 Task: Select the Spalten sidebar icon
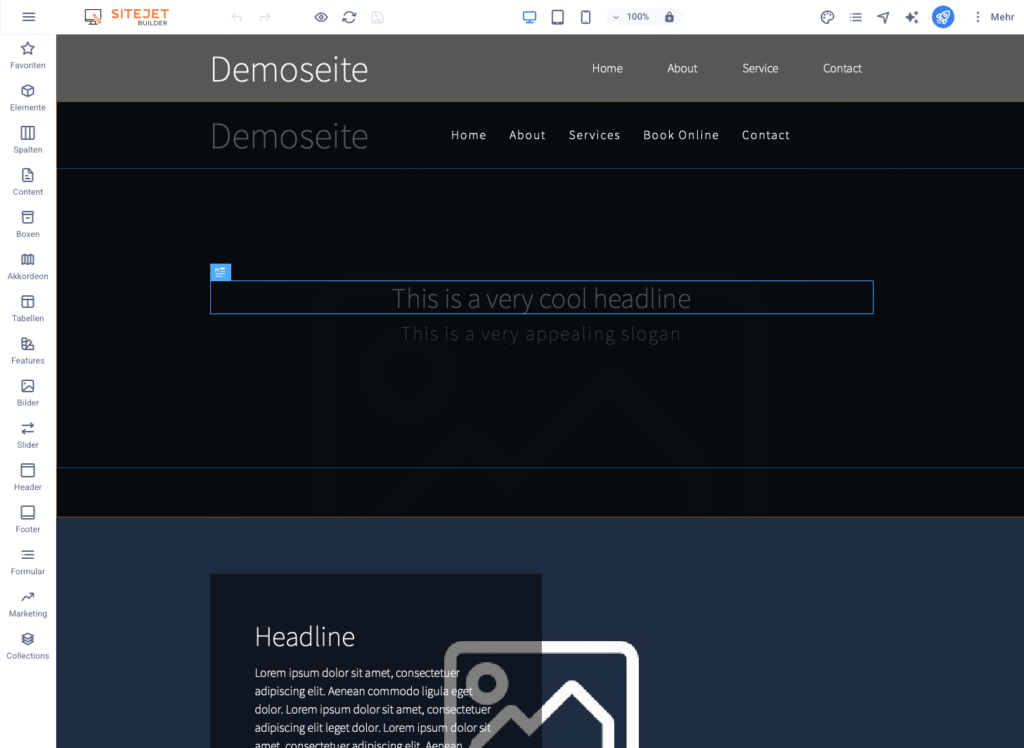coord(27,137)
